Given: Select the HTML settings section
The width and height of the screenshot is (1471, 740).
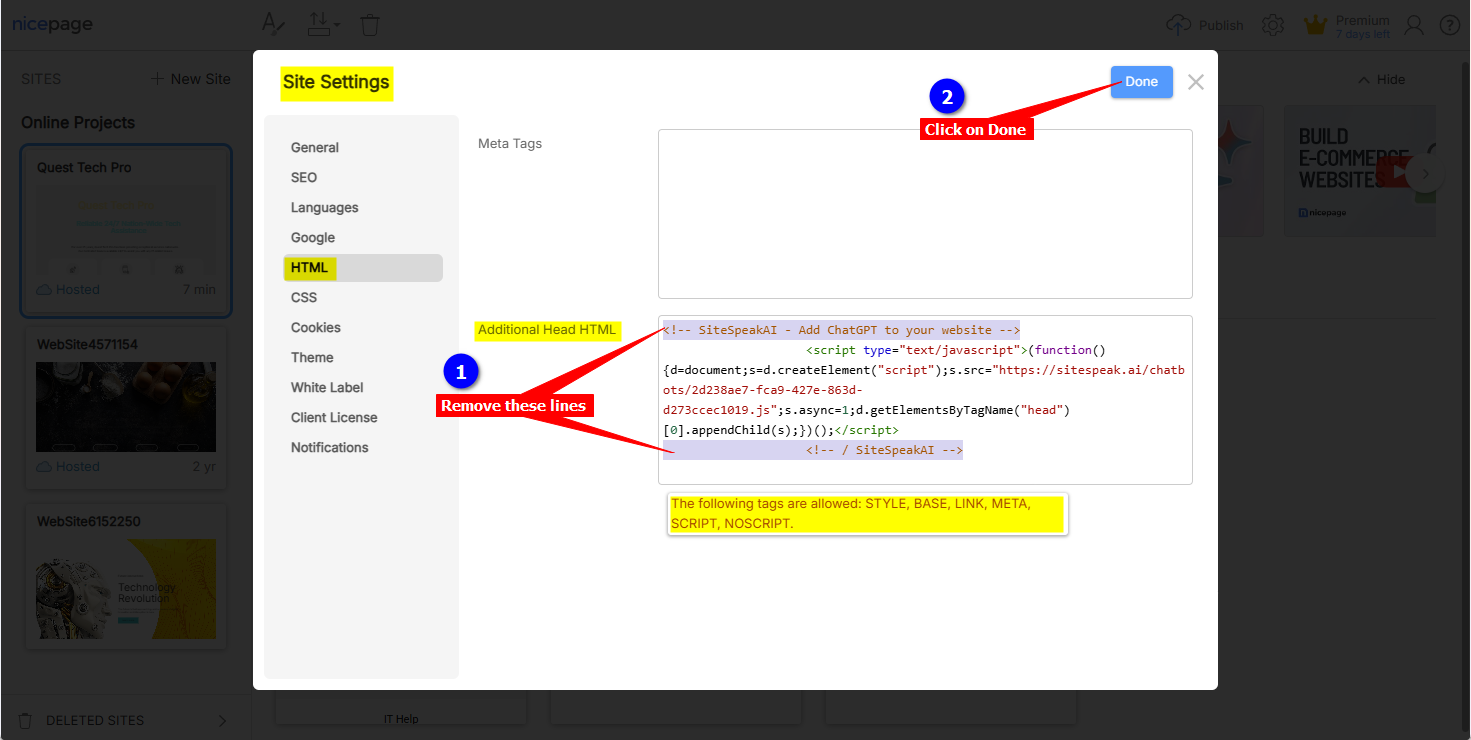Looking at the screenshot, I should [362, 267].
